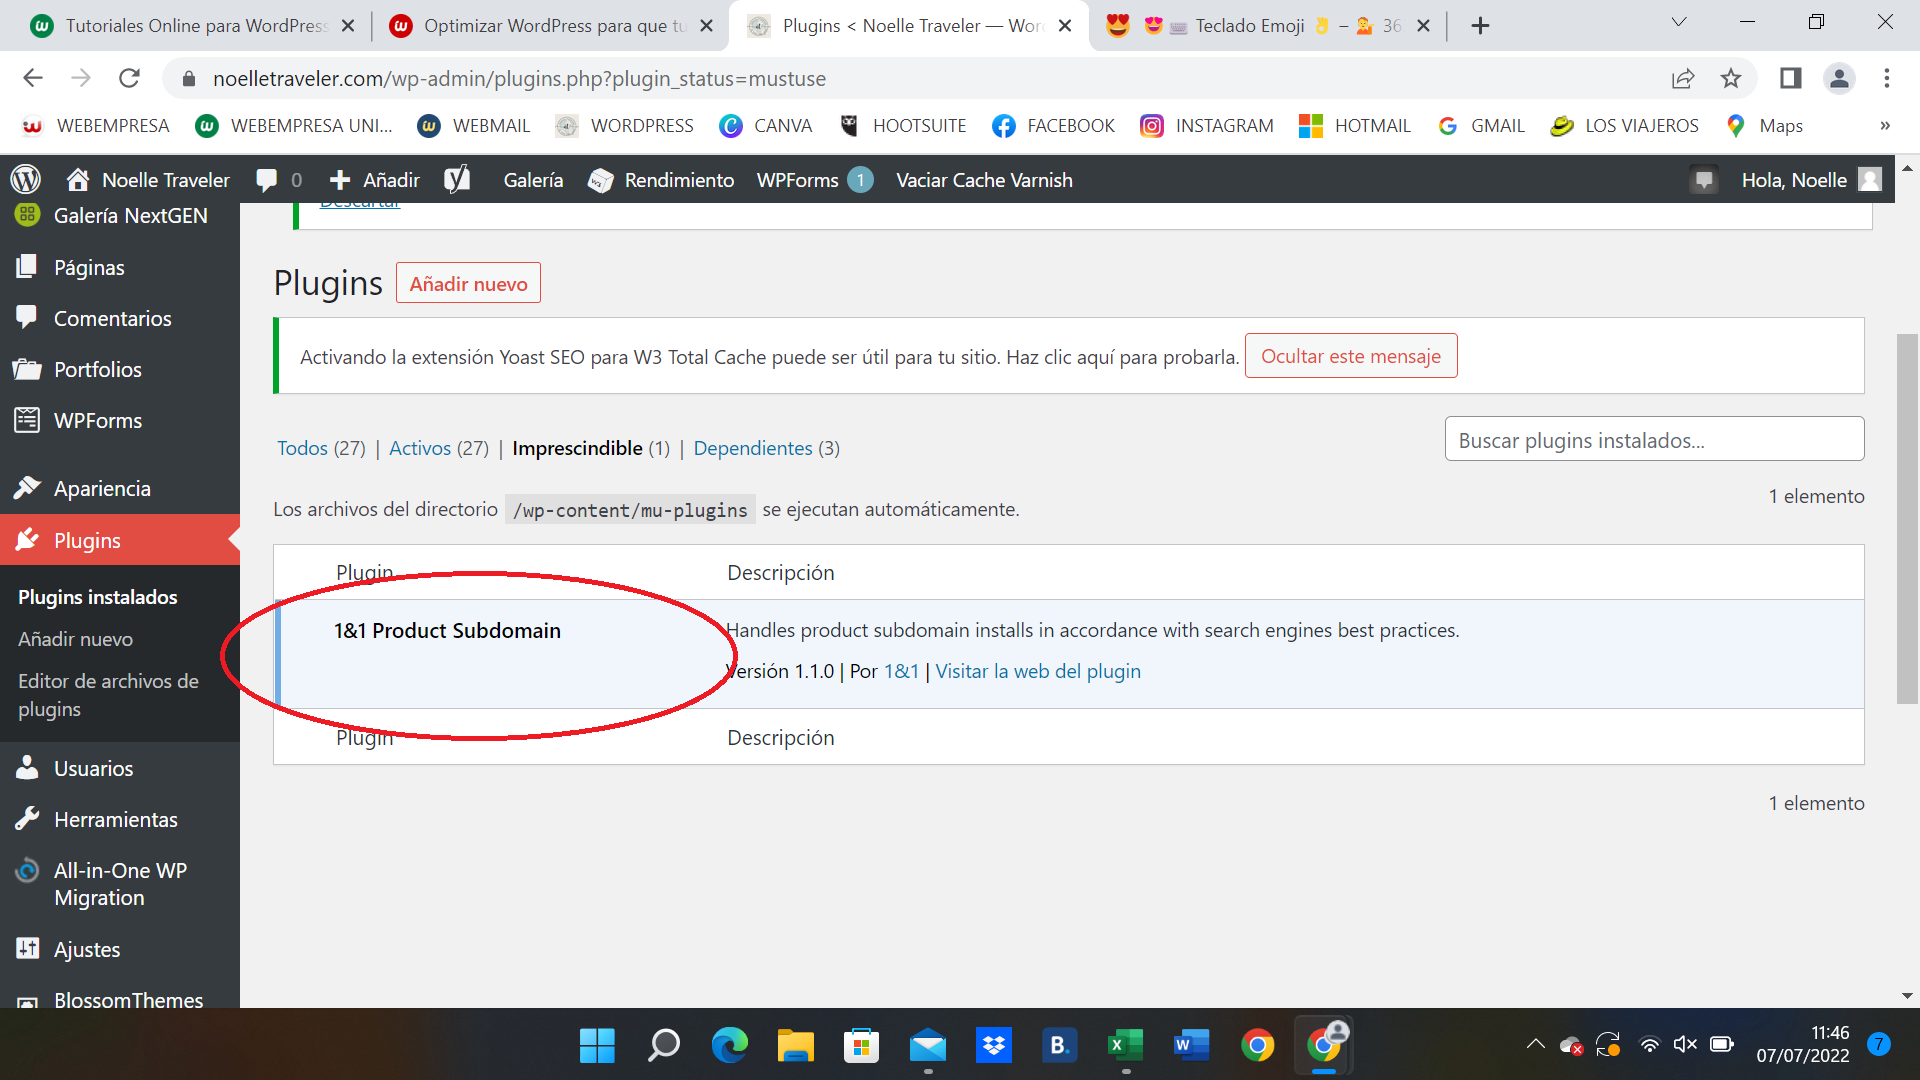Open Comentarios in sidebar
This screenshot has height=1080, width=1920.
120,318
